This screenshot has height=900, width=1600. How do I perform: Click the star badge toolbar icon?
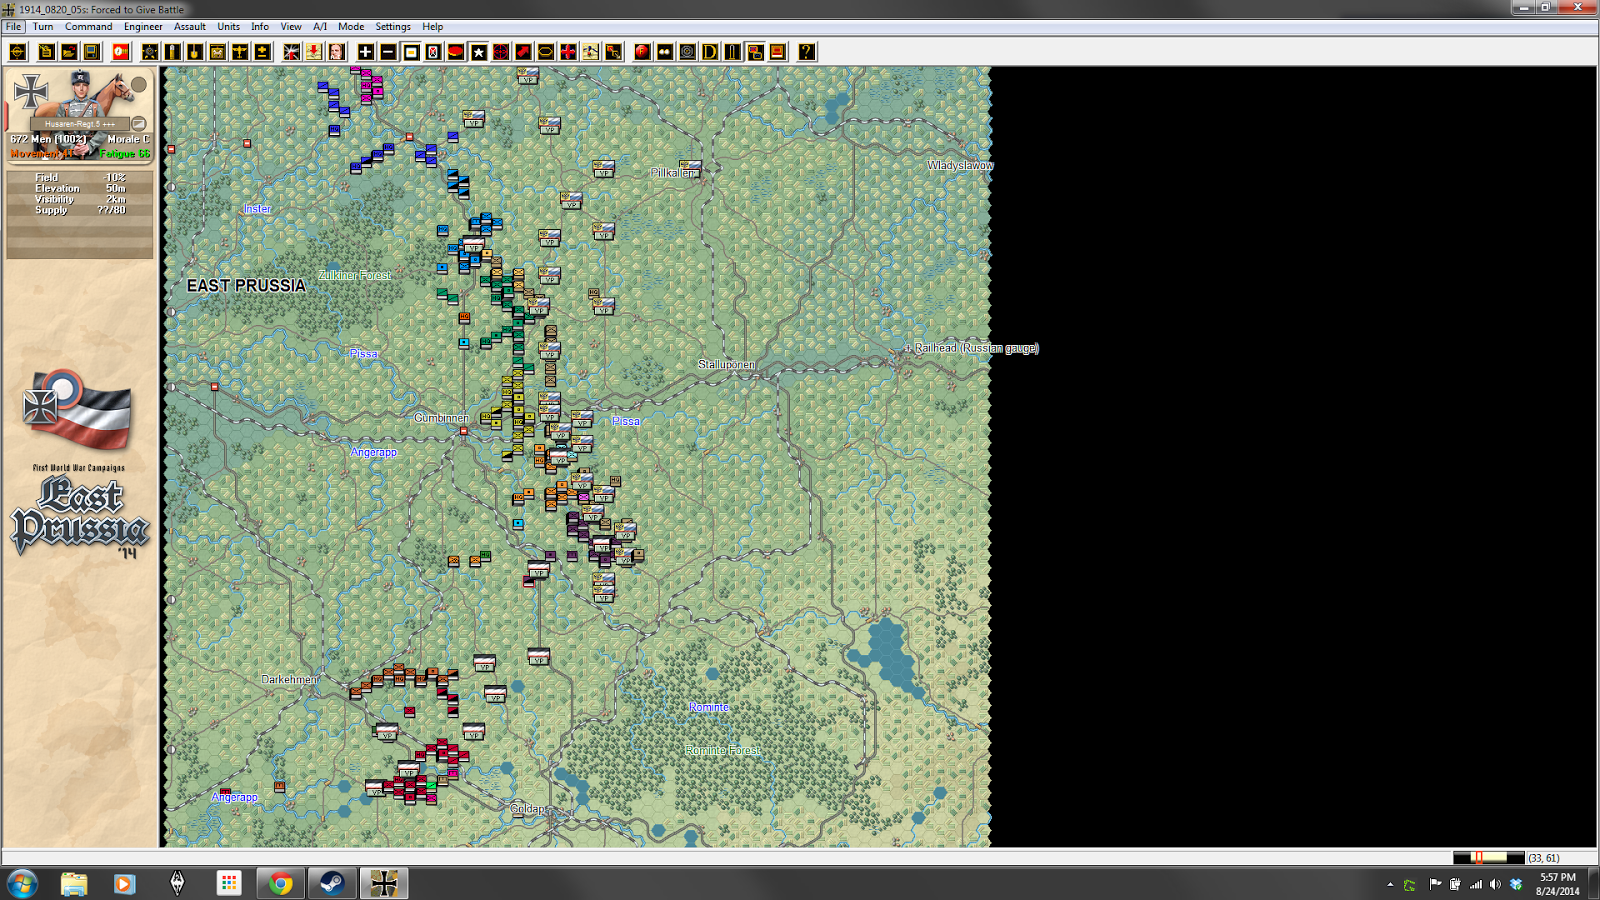[x=150, y=52]
